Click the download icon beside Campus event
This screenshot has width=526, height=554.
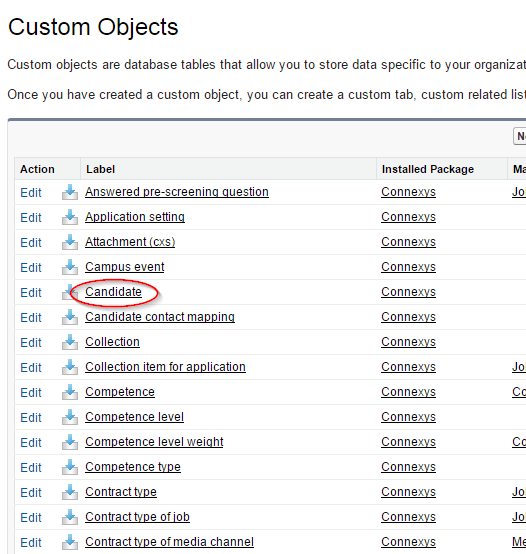coord(70,267)
